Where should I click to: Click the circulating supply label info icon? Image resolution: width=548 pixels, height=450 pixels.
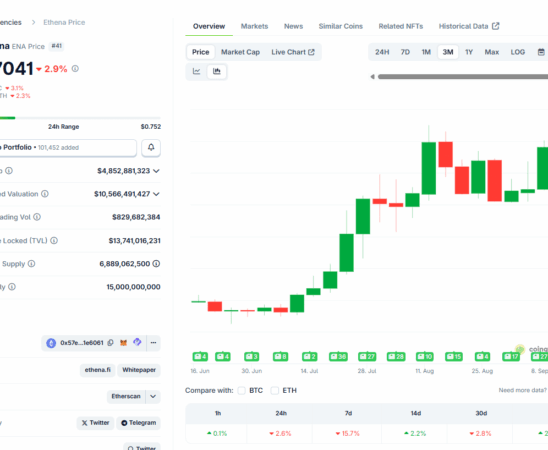pyautogui.click(x=31, y=264)
